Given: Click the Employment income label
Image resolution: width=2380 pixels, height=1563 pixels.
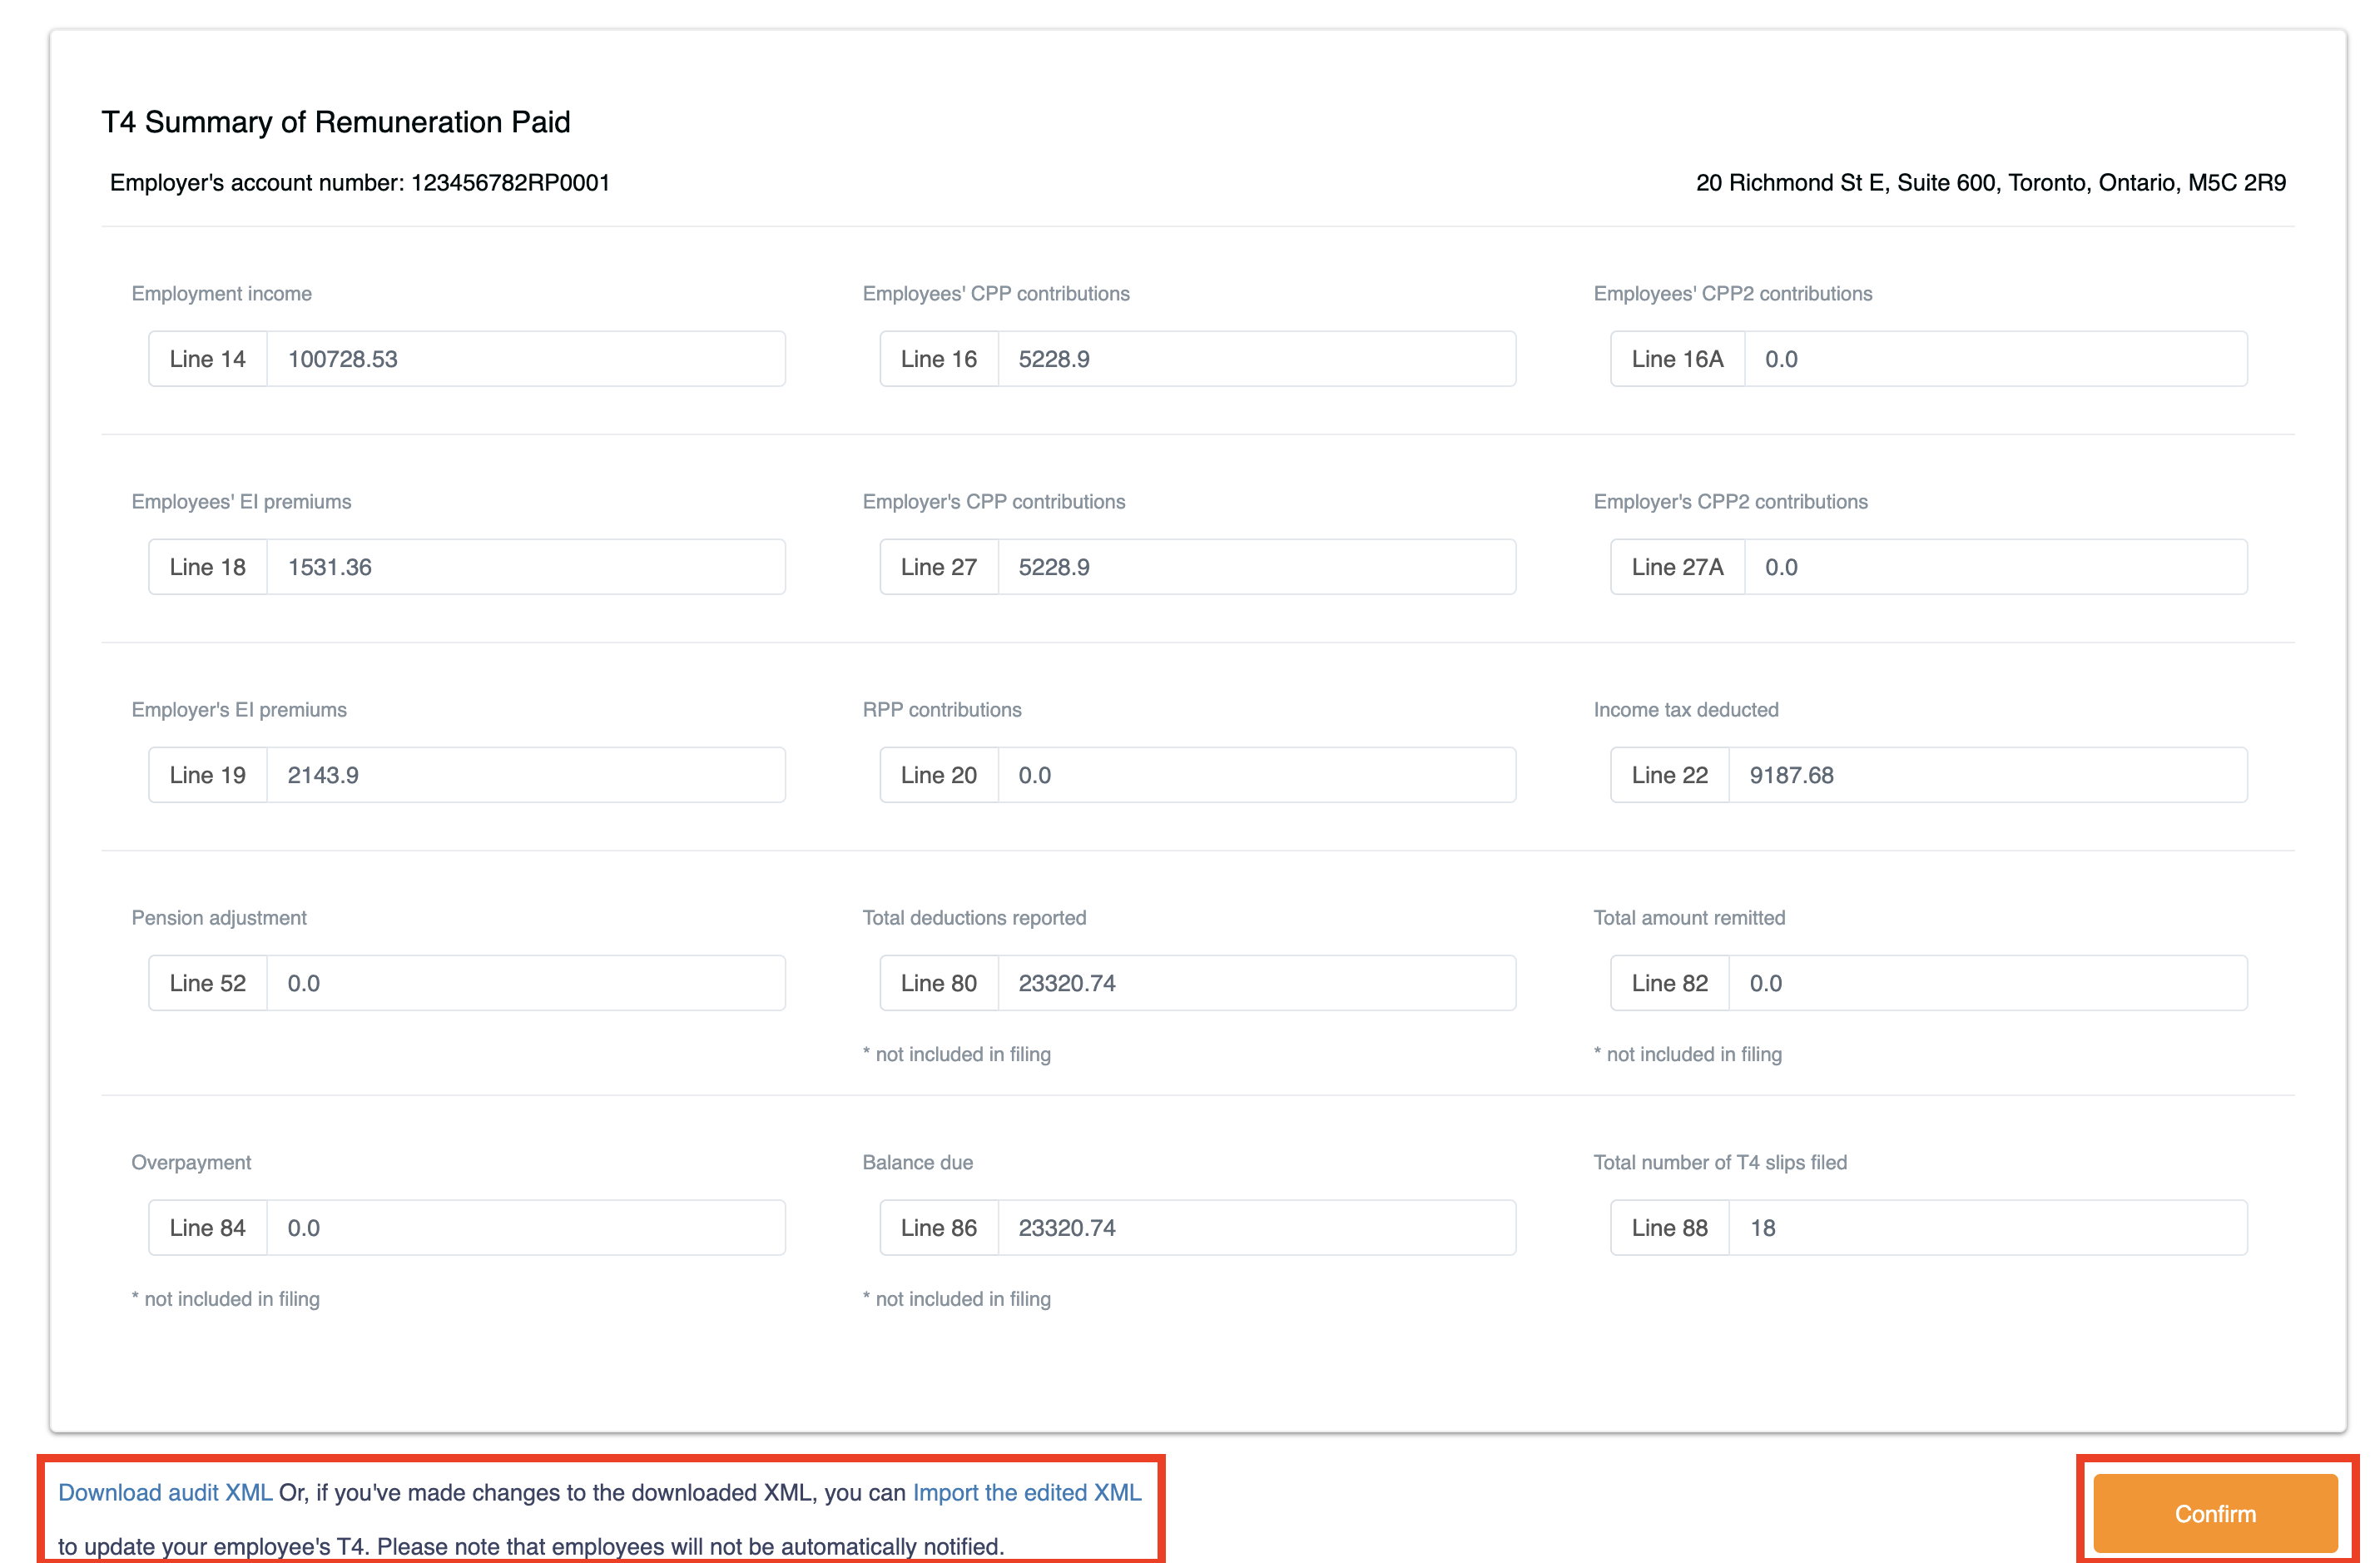Looking at the screenshot, I should point(222,294).
